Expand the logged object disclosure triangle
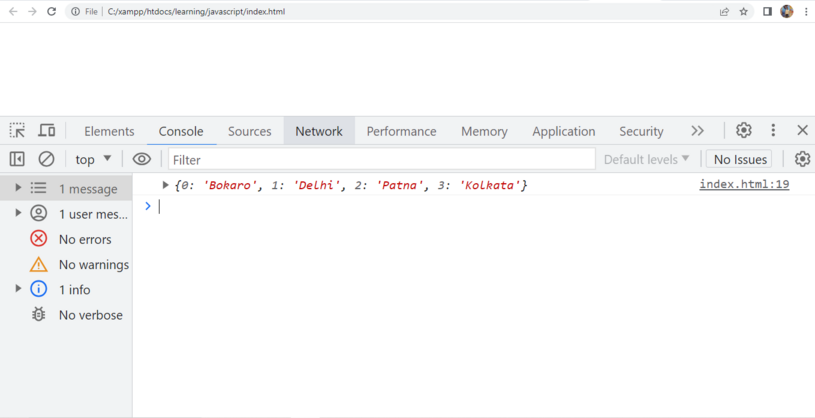The height and width of the screenshot is (418, 815). (165, 185)
